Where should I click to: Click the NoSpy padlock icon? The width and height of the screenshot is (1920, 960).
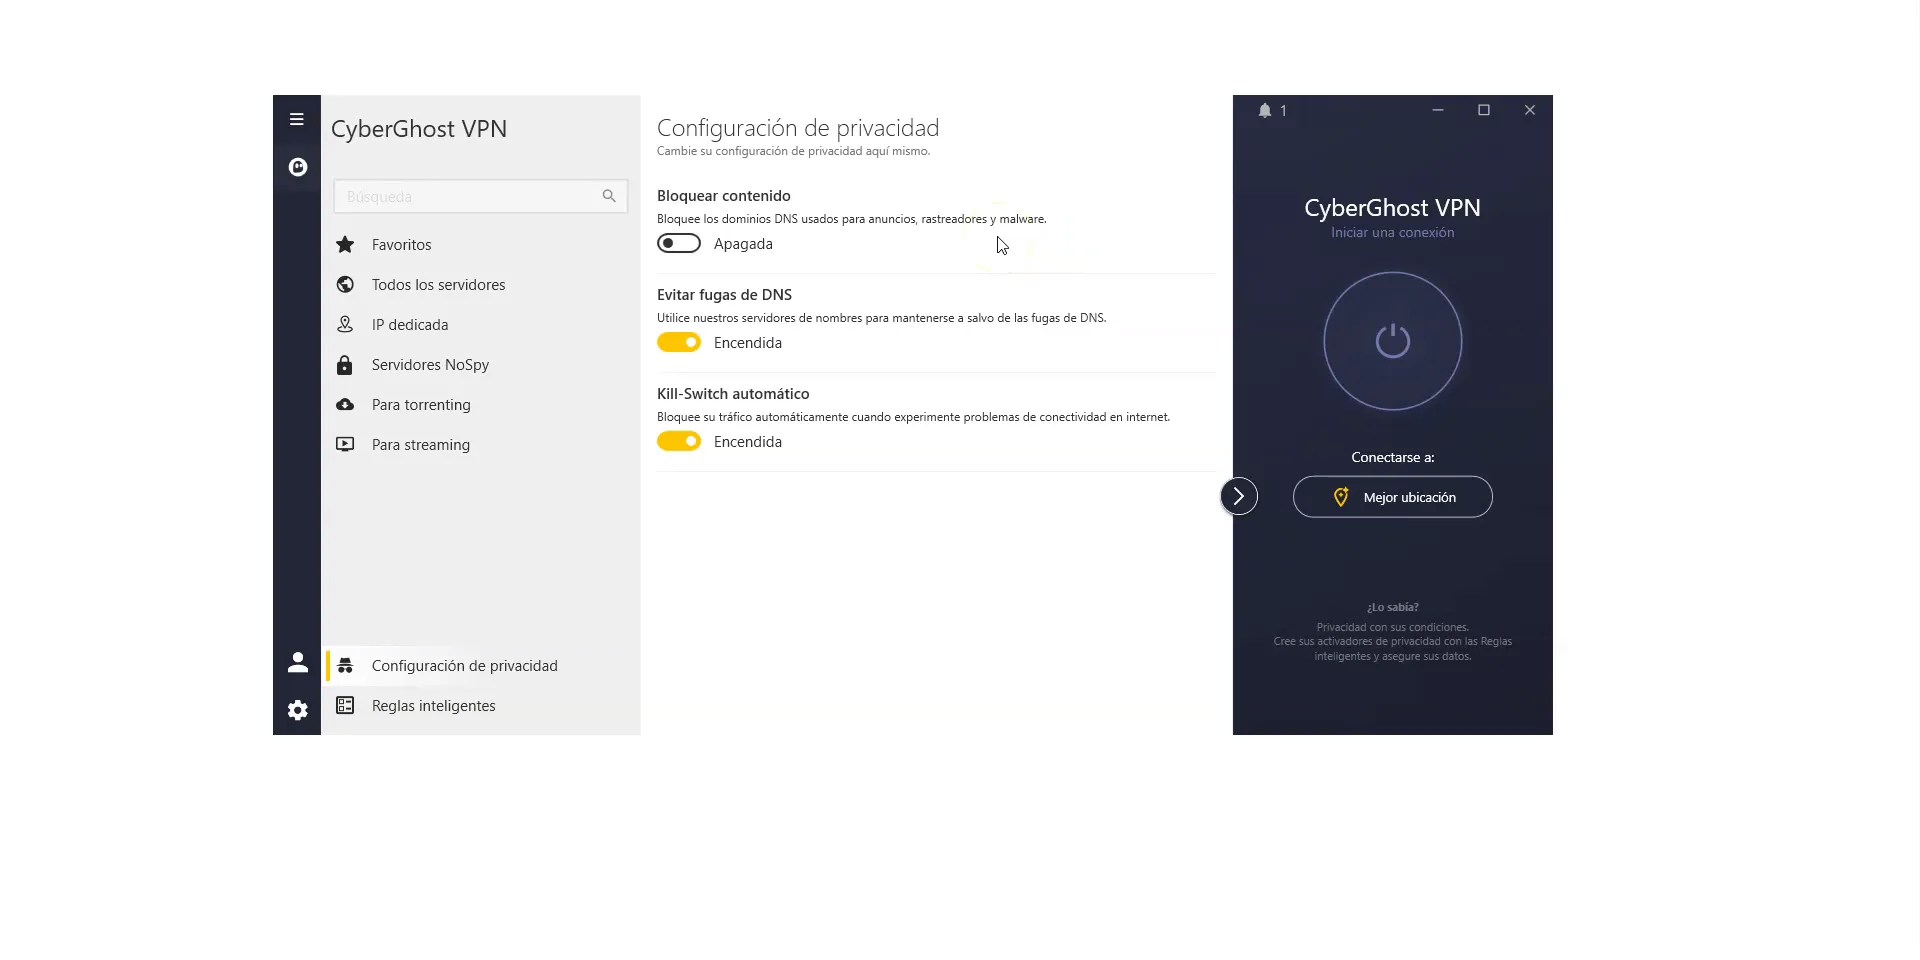point(345,365)
